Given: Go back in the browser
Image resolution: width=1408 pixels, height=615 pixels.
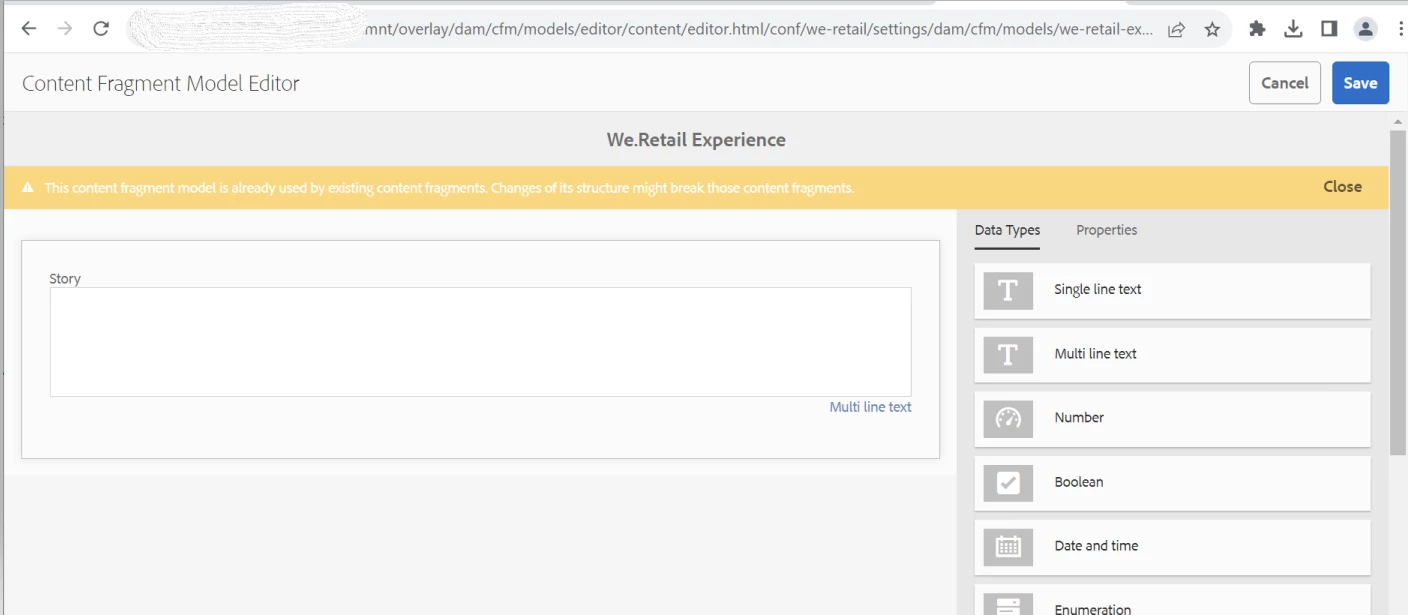Looking at the screenshot, I should pyautogui.click(x=29, y=29).
